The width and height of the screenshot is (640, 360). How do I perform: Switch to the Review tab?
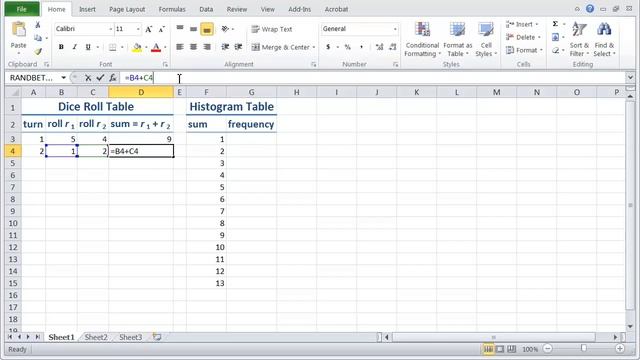coord(237,9)
